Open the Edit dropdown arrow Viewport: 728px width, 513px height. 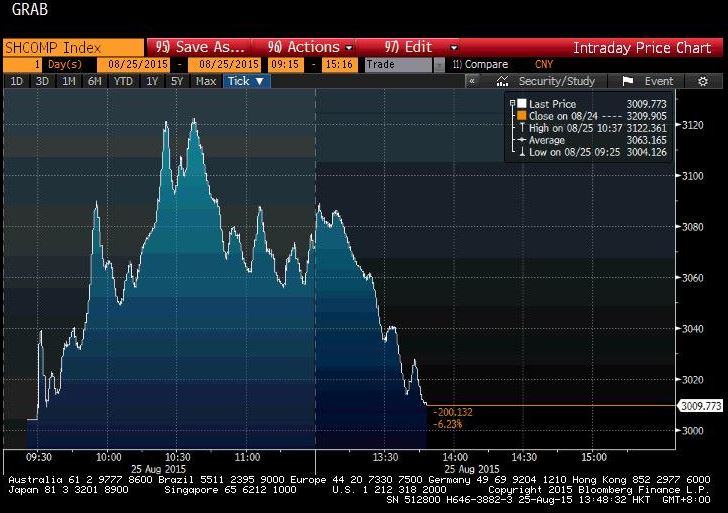click(x=454, y=47)
